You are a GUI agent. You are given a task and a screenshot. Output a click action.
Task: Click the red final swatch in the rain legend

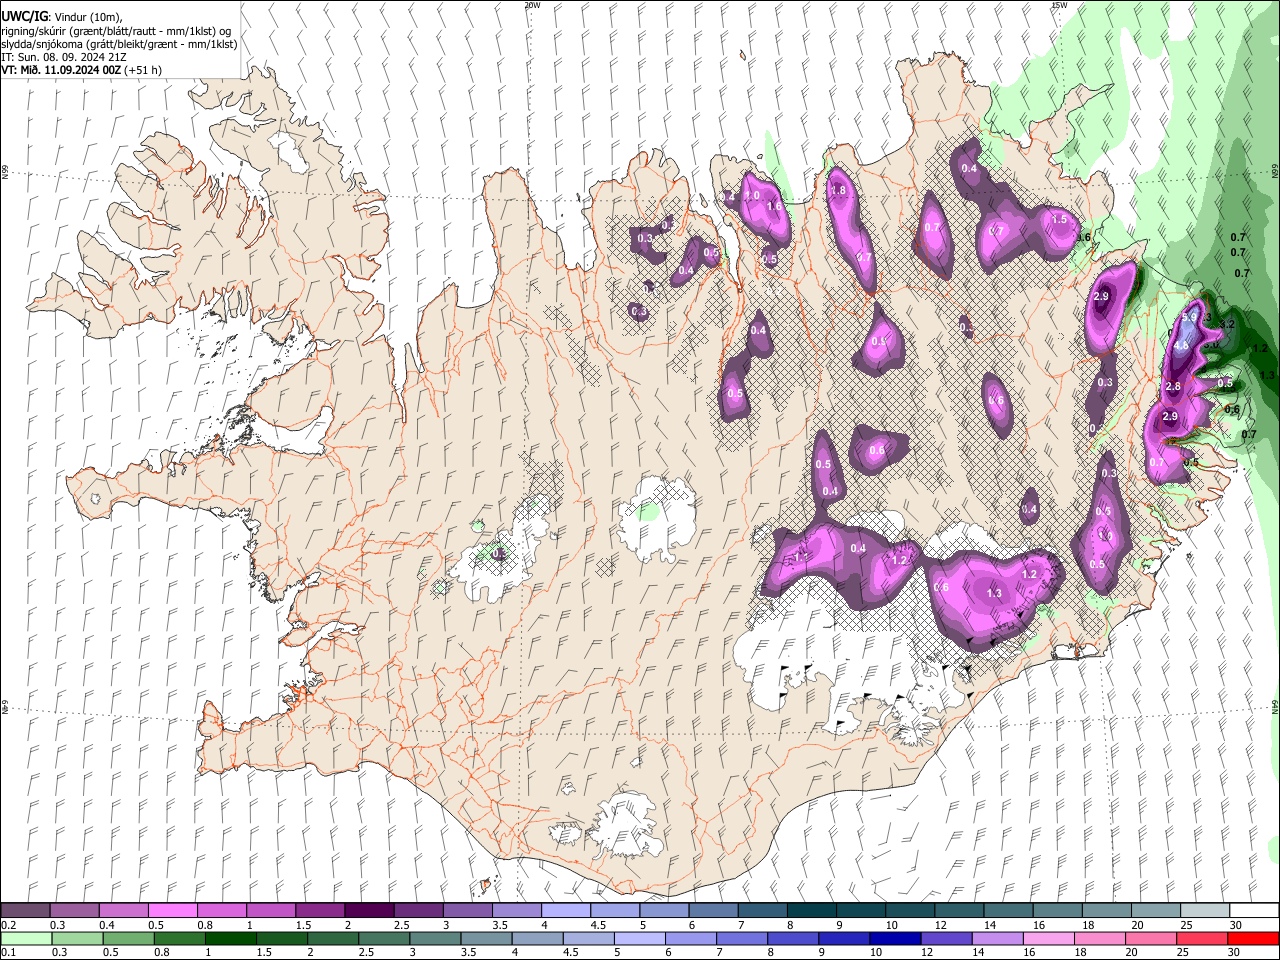pyautogui.click(x=1252, y=939)
